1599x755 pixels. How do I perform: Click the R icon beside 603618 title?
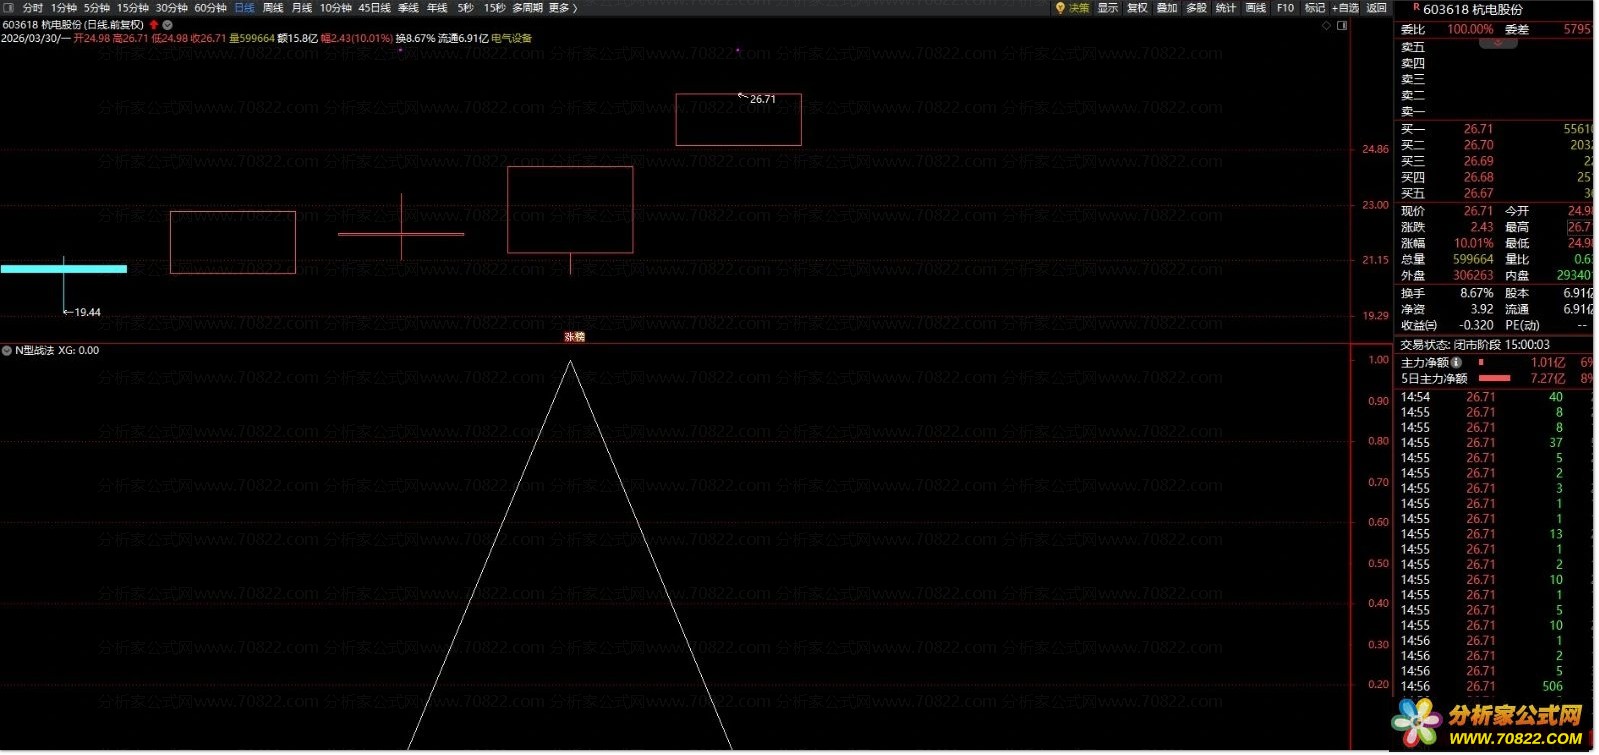coord(1416,7)
